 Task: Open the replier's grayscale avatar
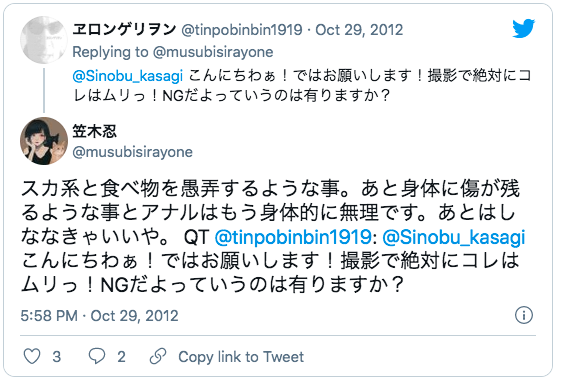pos(44,40)
